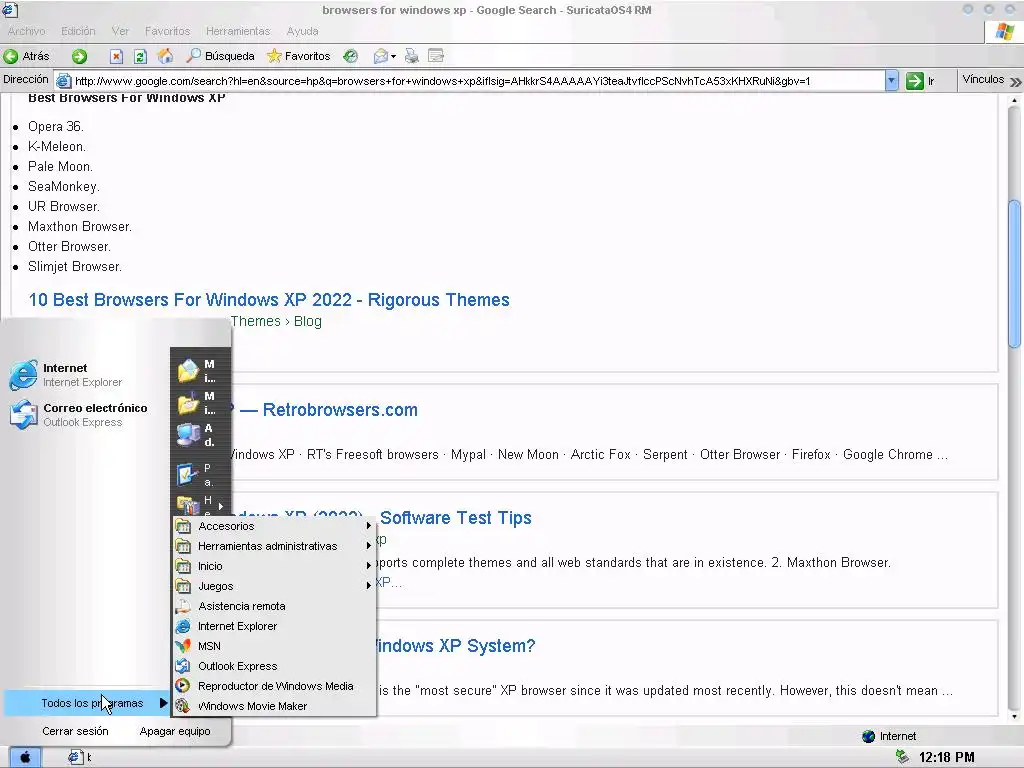Screen dimensions: 1024x768
Task: Go back with the Atrás button
Action: [27, 56]
